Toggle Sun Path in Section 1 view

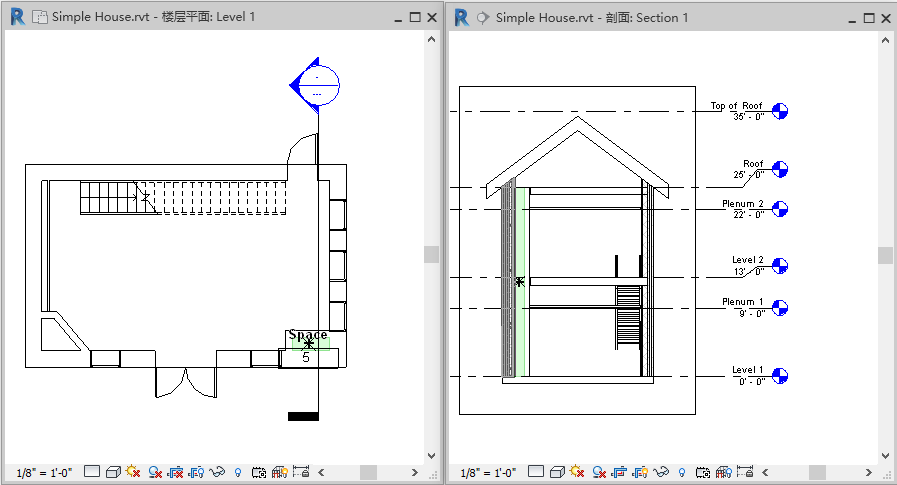tap(577, 472)
